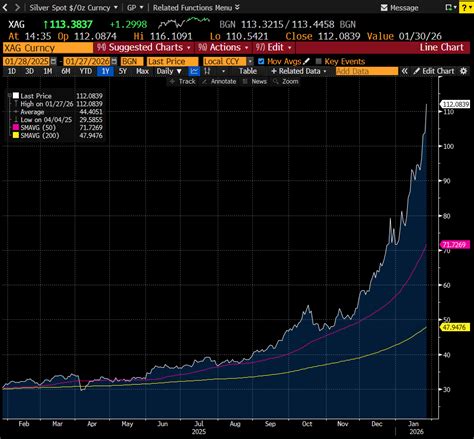
Task: Open calendar picker for end date 01/27/2026
Action: tap(114, 61)
